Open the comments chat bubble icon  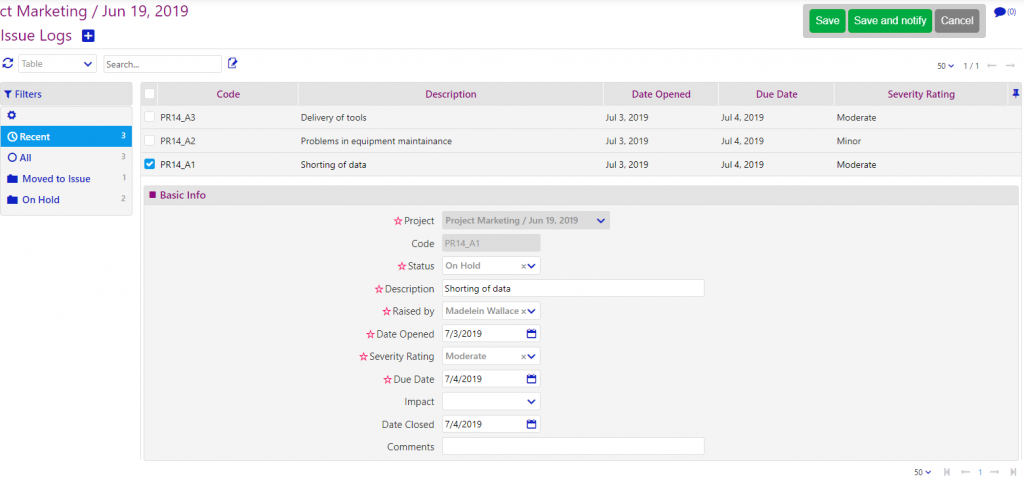pos(999,13)
